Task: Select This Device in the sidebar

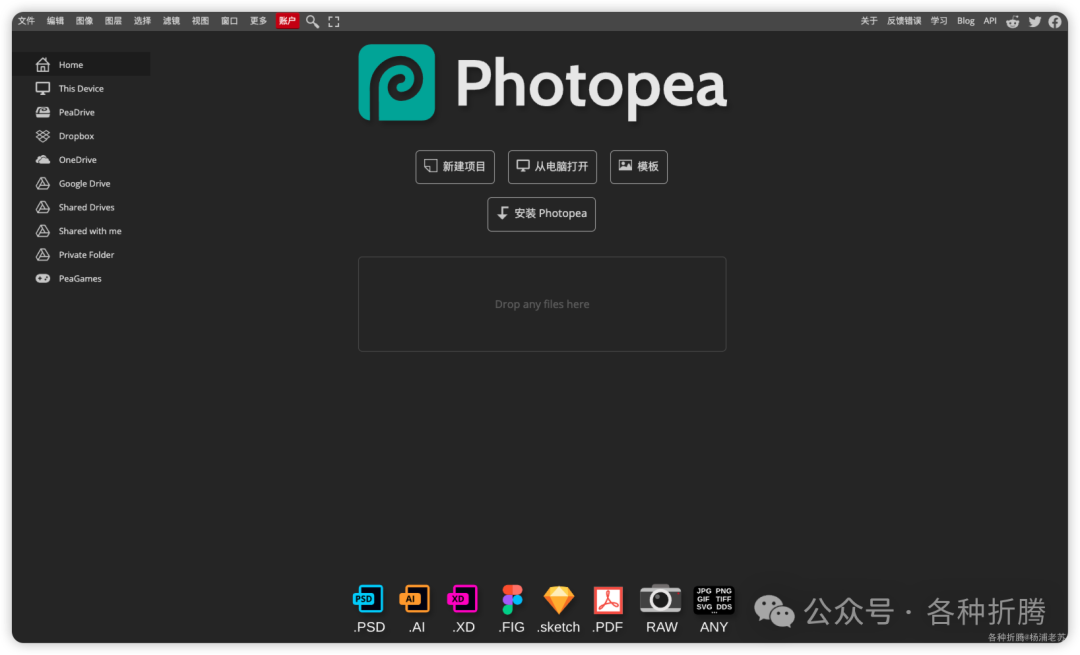Action: [x=81, y=88]
